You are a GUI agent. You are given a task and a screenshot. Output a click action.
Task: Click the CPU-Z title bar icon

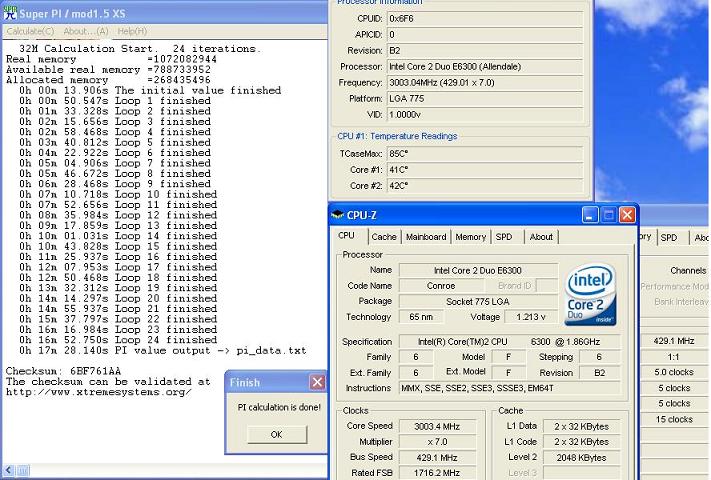coord(337,215)
